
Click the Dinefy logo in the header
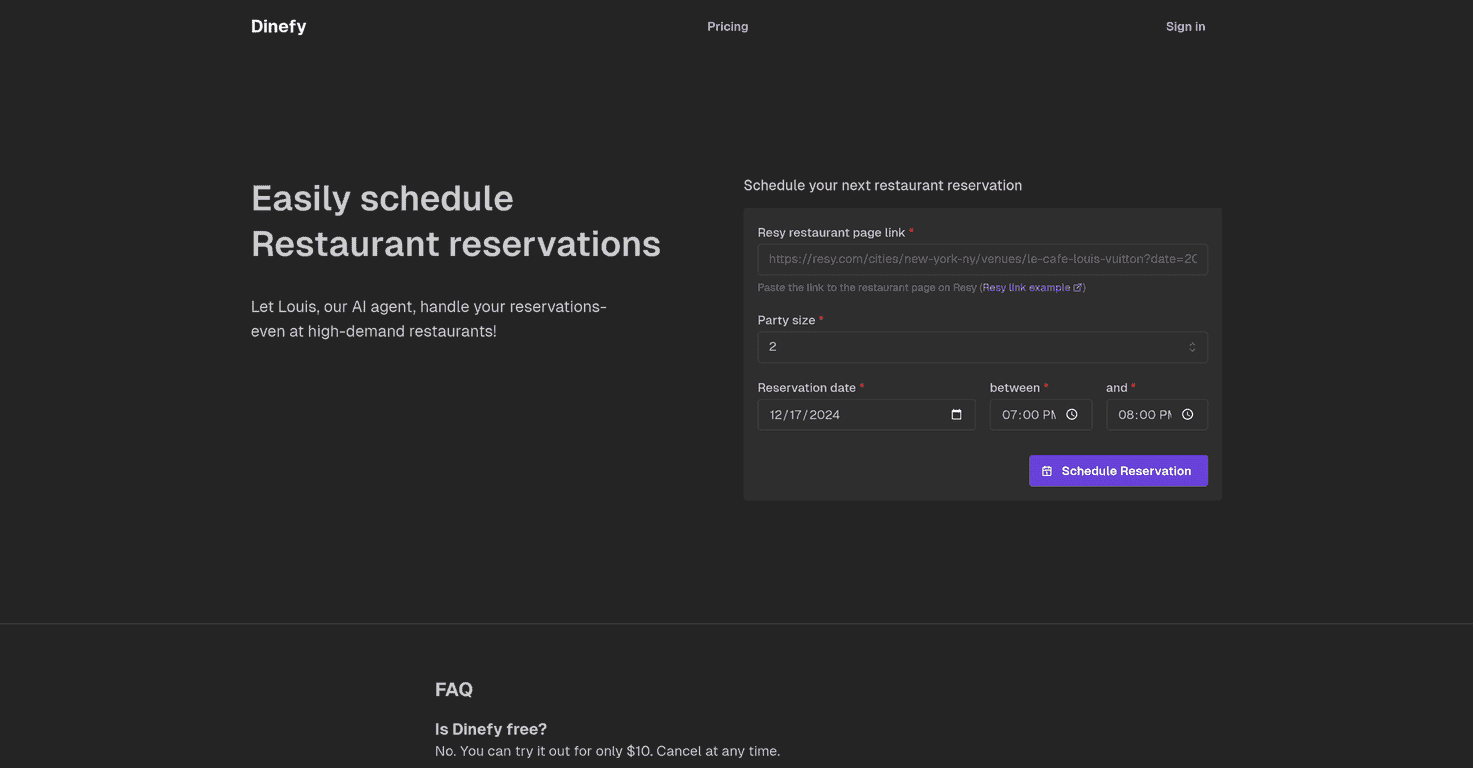pos(278,26)
